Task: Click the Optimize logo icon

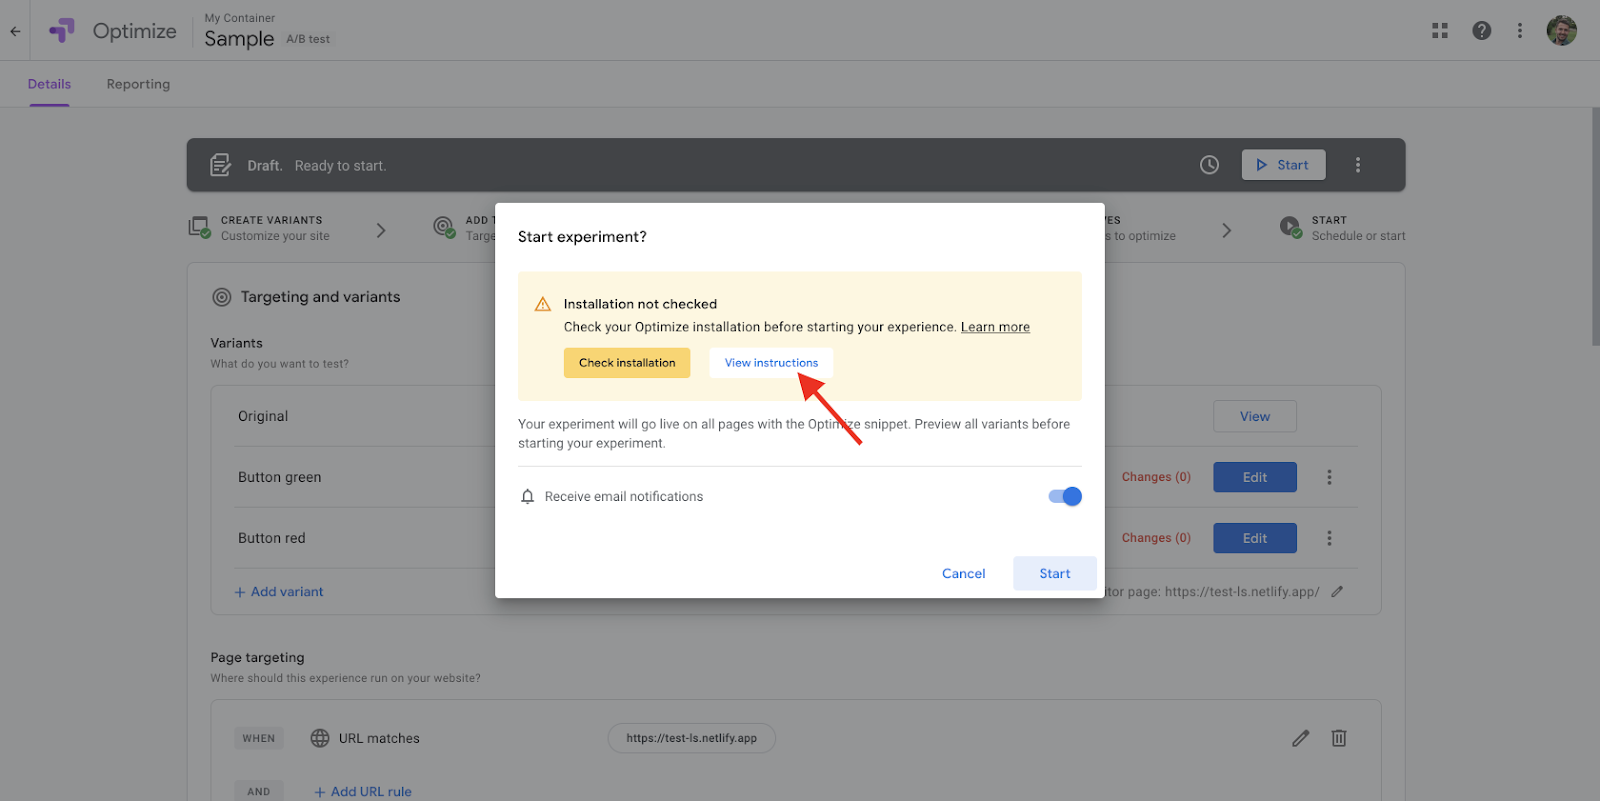Action: (62, 31)
